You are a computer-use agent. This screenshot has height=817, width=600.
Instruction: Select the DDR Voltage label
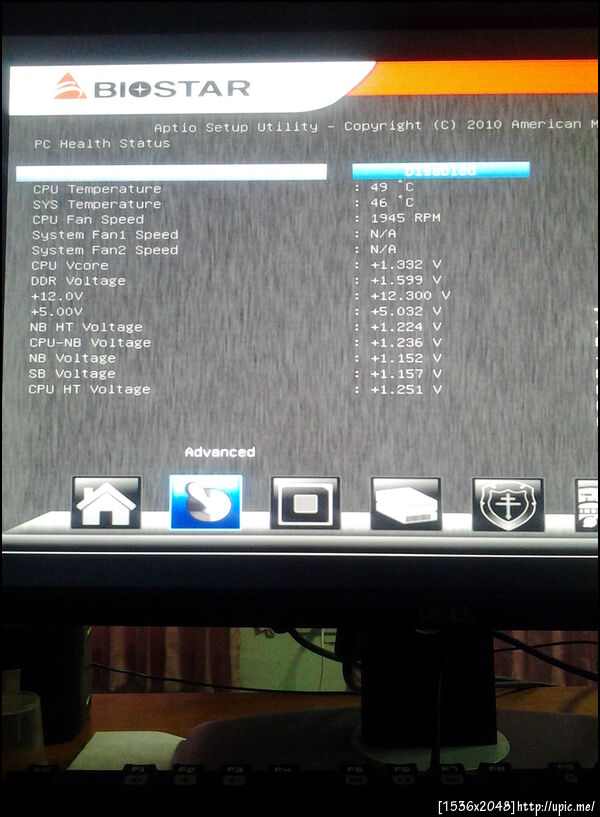(78, 281)
